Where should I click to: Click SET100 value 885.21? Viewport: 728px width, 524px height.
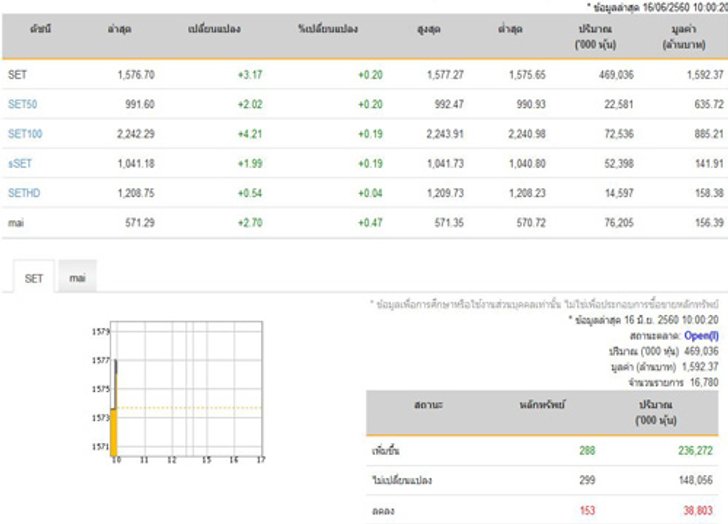709,134
